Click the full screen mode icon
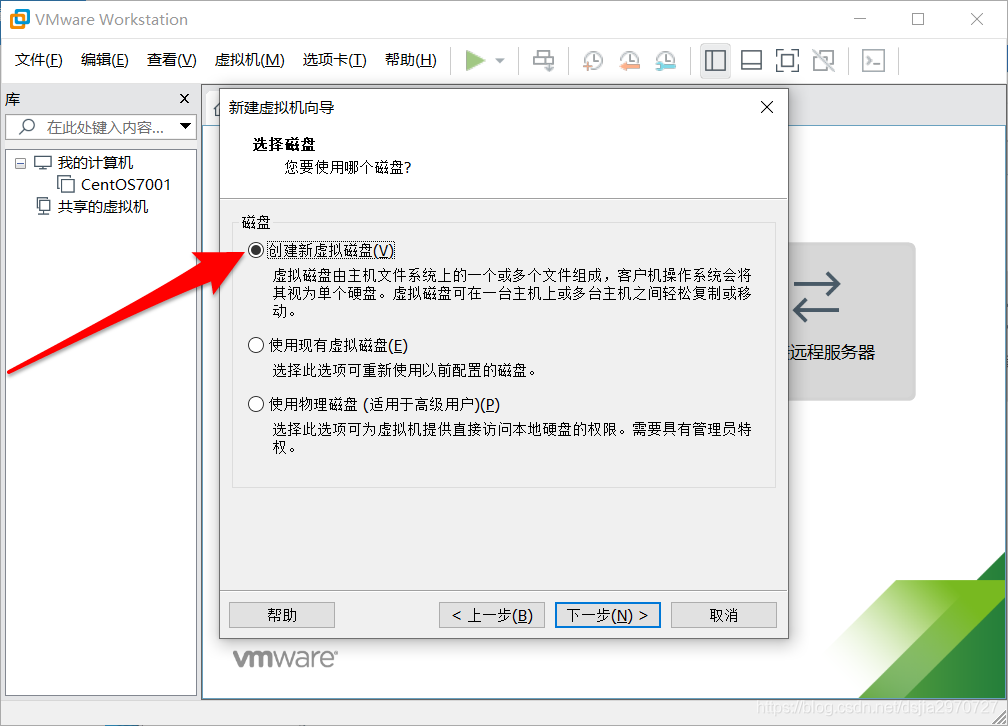The height and width of the screenshot is (726, 1008). tap(788, 60)
